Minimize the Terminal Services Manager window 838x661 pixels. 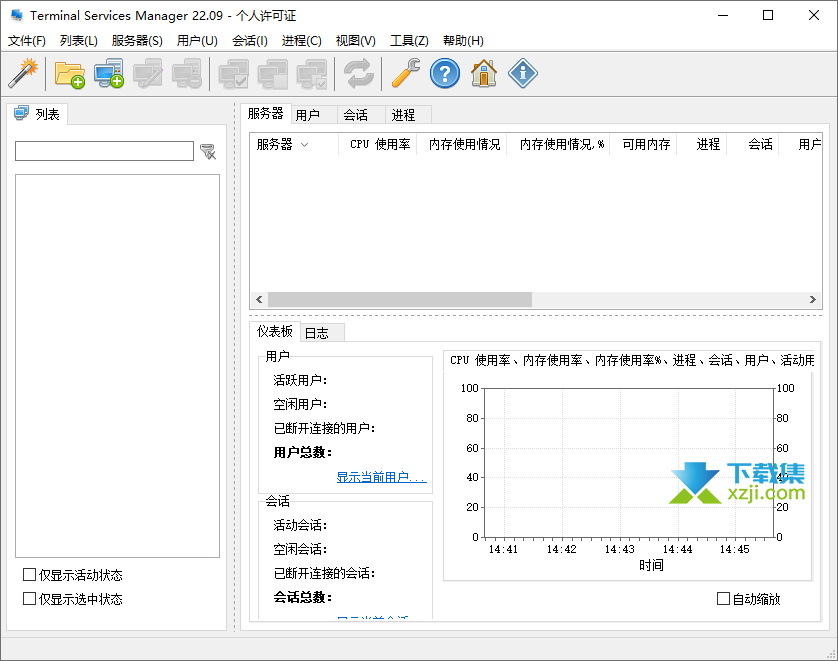click(723, 15)
